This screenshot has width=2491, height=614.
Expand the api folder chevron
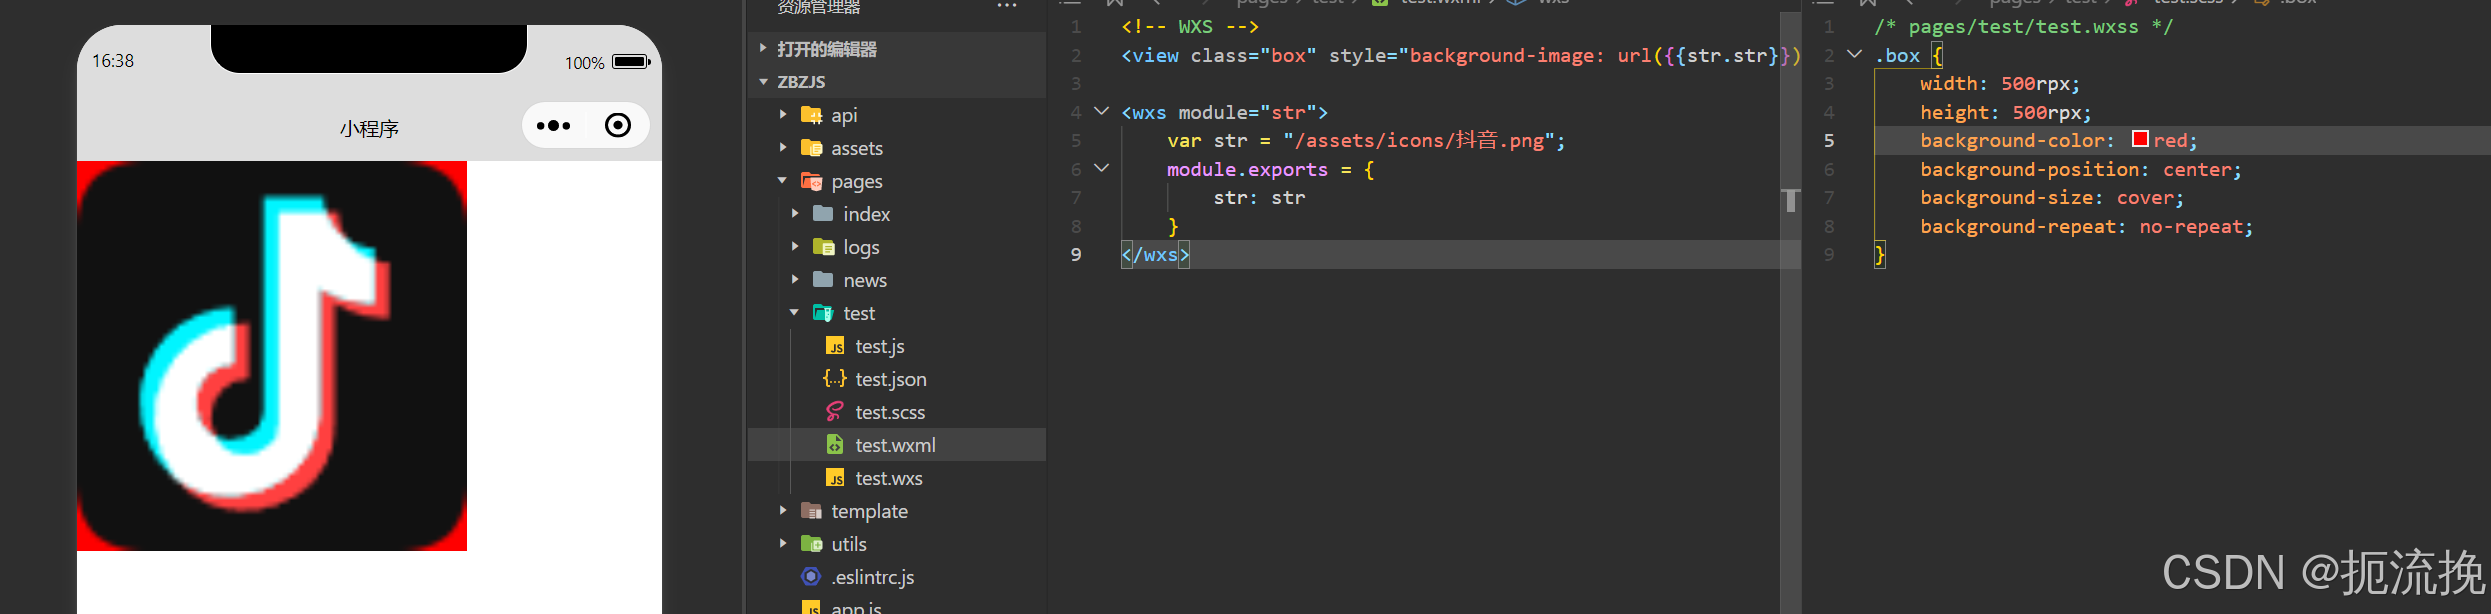point(783,115)
